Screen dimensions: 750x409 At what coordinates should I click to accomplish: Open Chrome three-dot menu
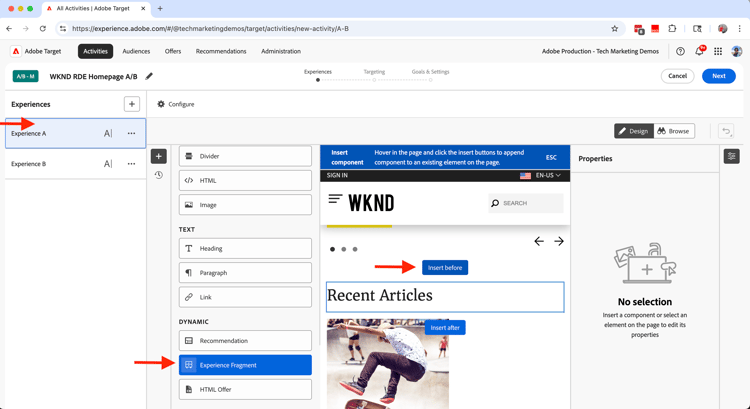coord(739,29)
